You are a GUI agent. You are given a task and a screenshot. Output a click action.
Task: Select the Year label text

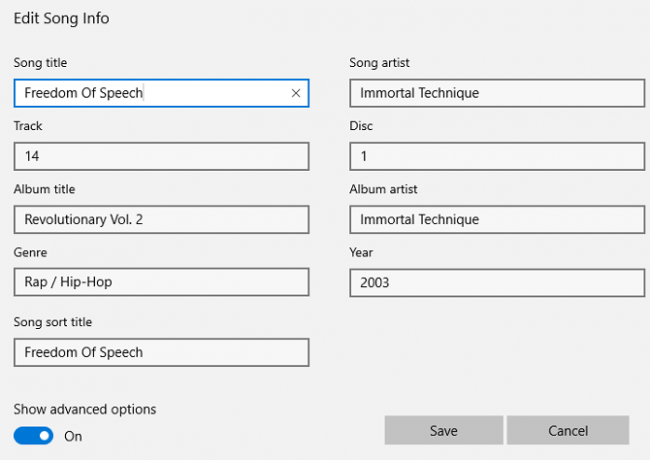(361, 252)
